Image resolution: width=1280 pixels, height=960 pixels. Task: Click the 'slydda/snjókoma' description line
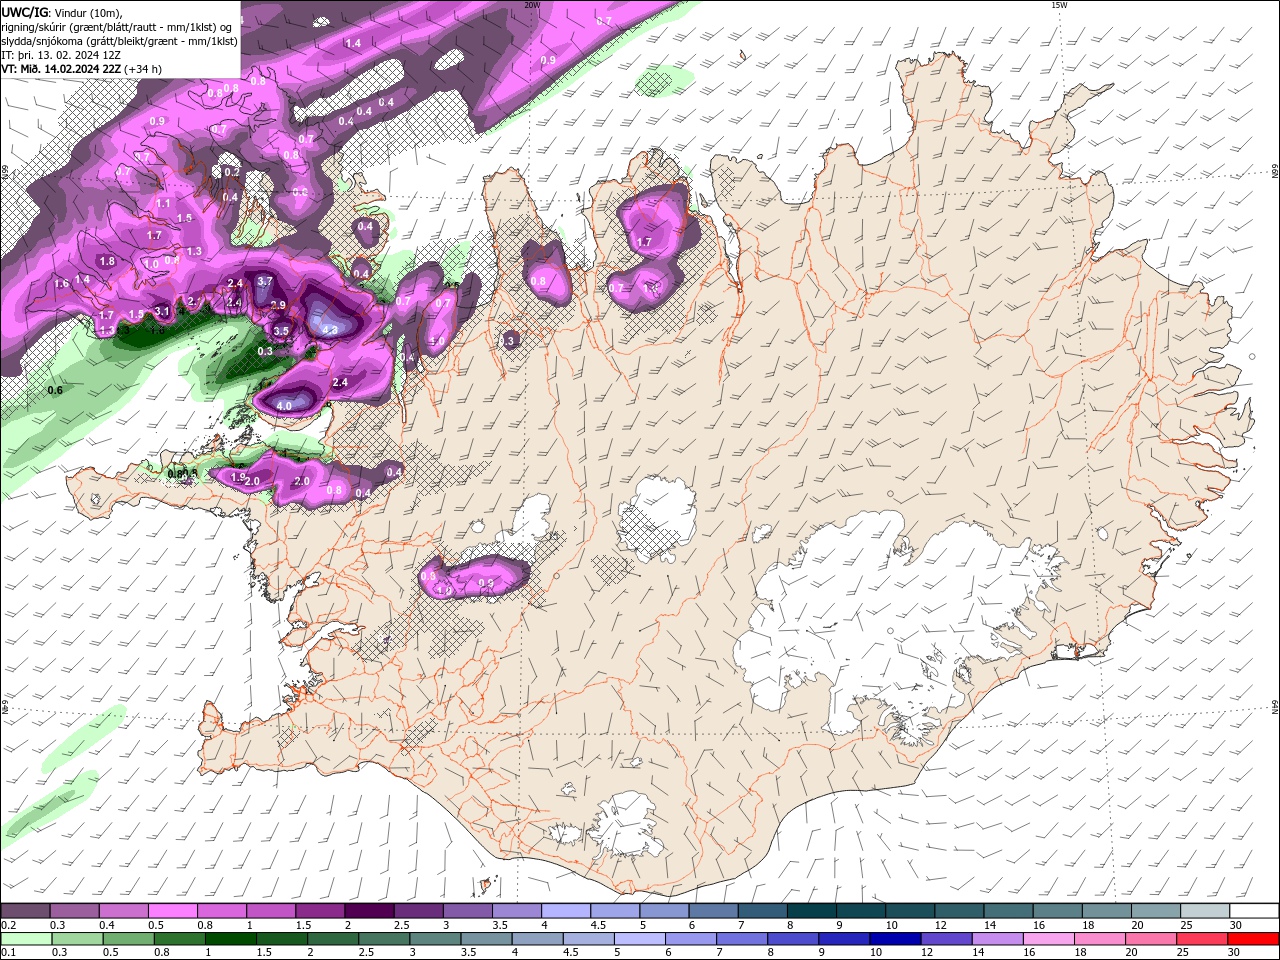click(119, 41)
